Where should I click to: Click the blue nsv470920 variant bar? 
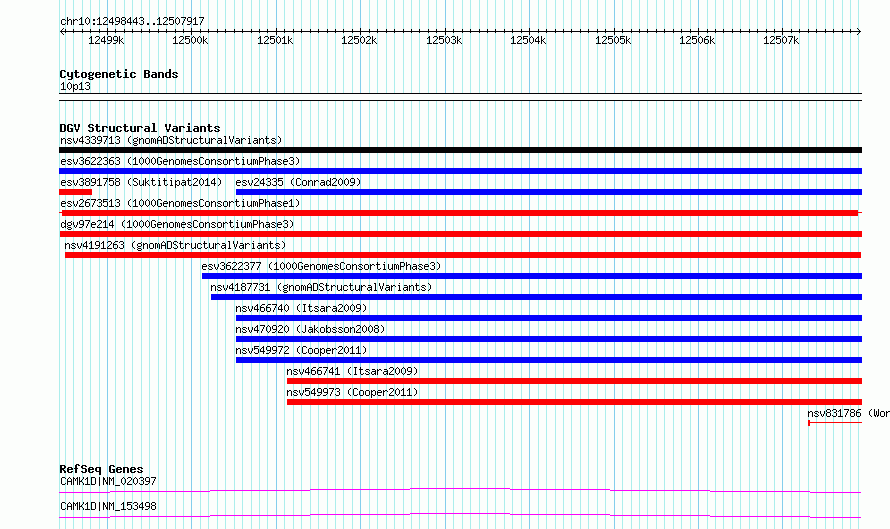click(x=549, y=339)
